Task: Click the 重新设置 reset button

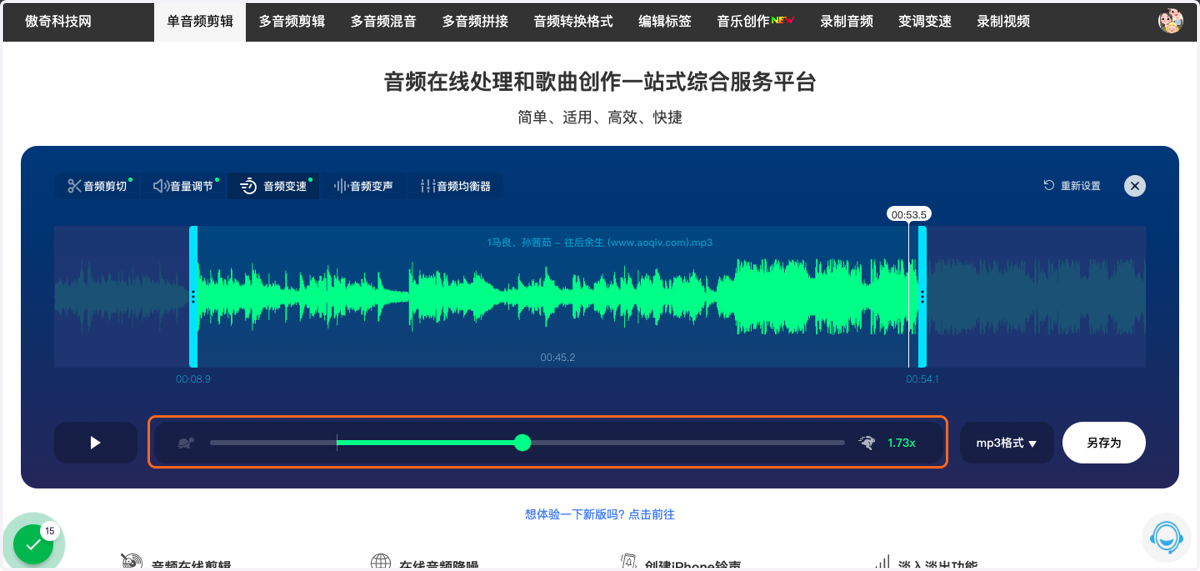Action: pyautogui.click(x=1072, y=186)
